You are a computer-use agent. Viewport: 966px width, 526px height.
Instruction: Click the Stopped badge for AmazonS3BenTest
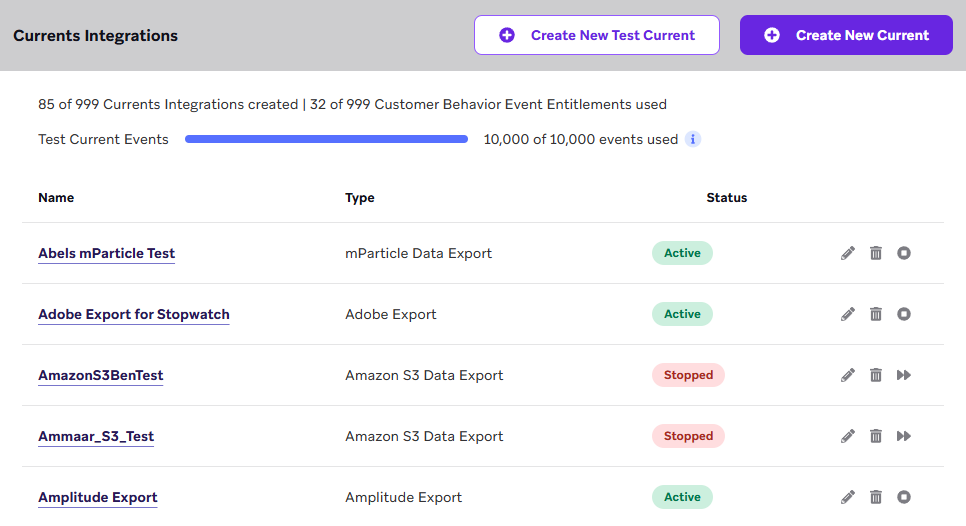(688, 375)
